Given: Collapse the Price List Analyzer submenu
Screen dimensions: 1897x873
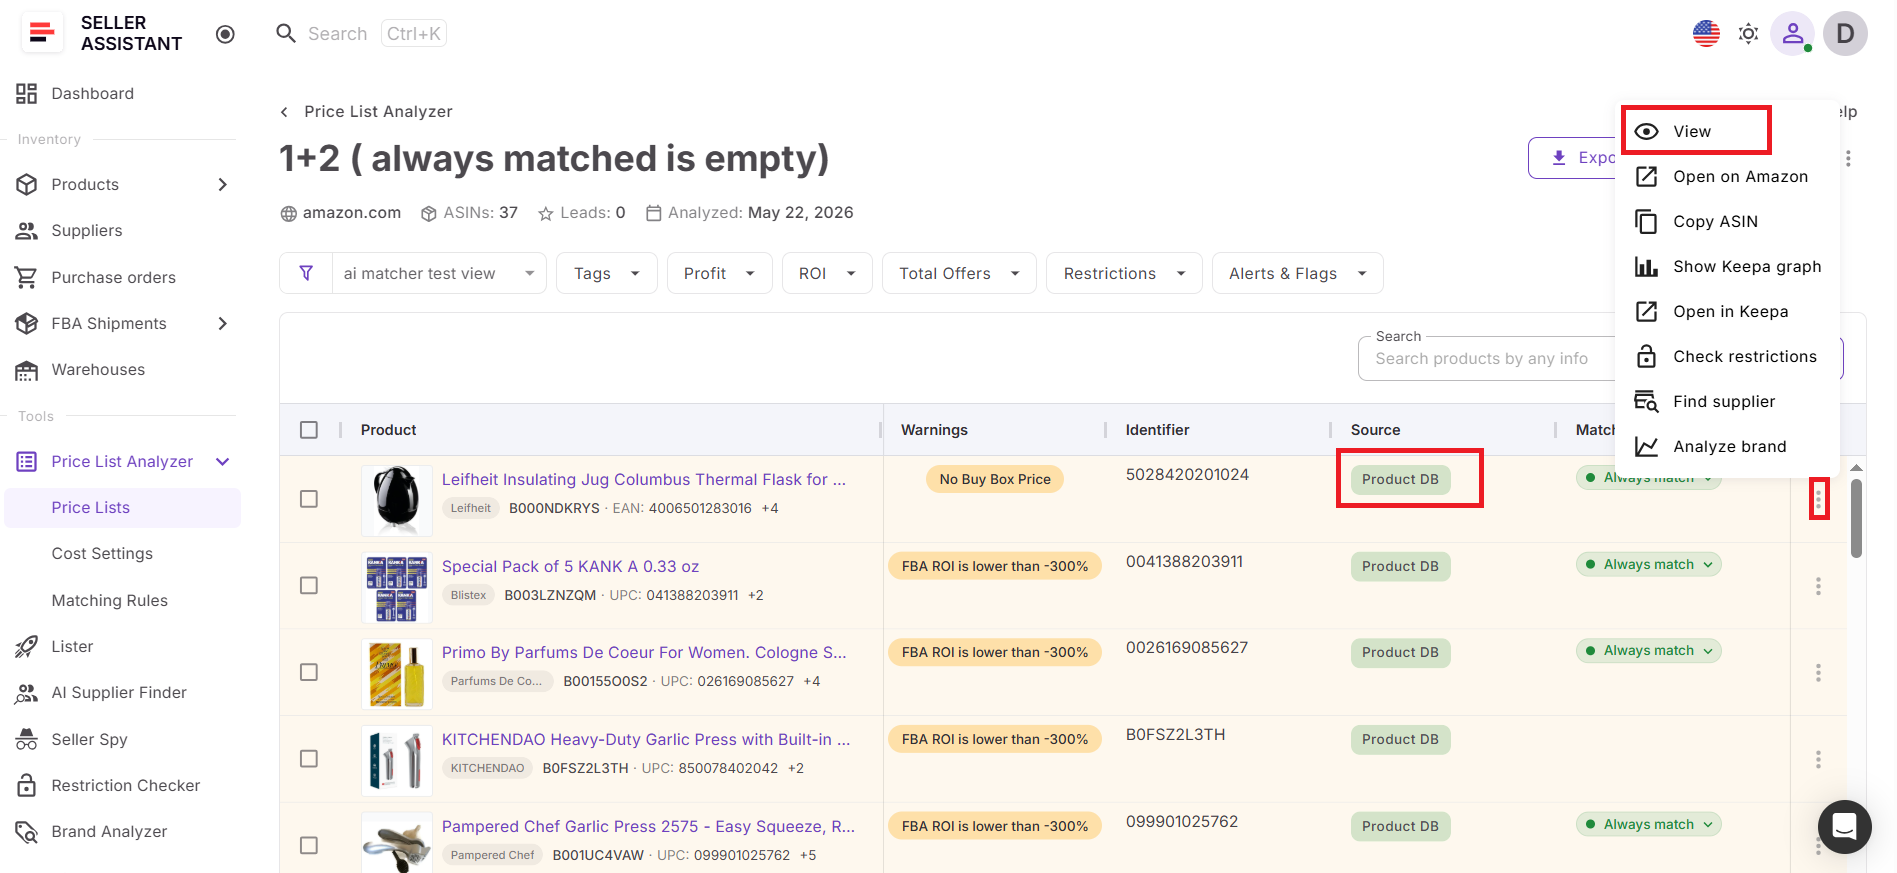Looking at the screenshot, I should 222,461.
